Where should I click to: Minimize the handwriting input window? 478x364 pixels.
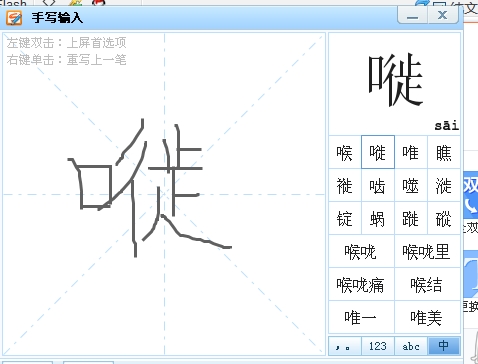tap(412, 15)
